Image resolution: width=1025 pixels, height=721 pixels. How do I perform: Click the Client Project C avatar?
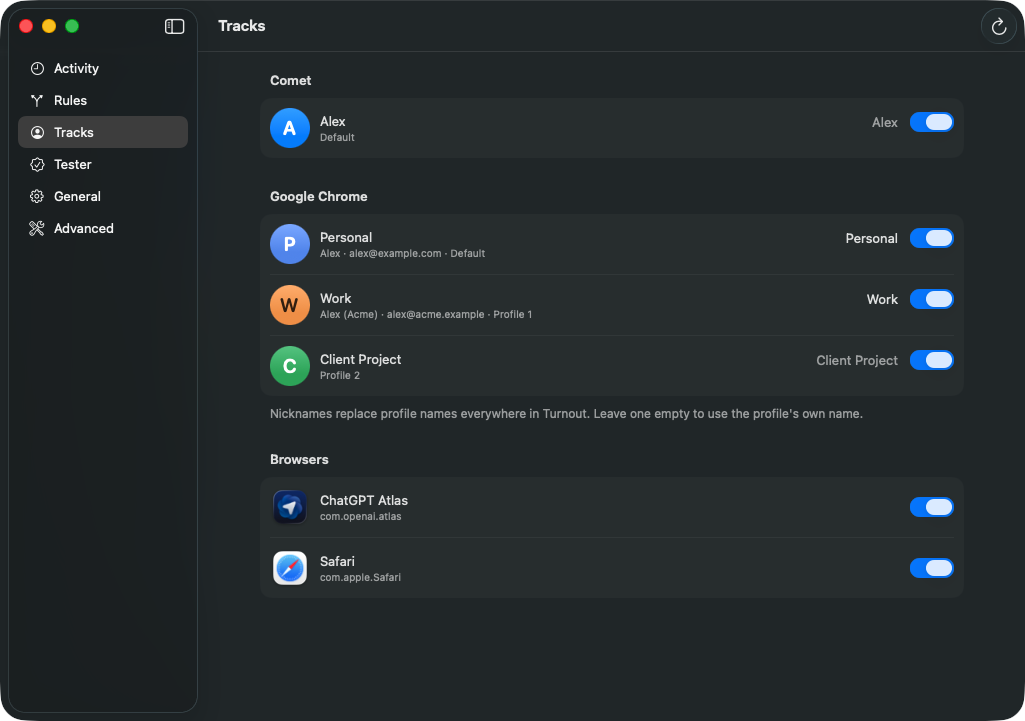[290, 366]
